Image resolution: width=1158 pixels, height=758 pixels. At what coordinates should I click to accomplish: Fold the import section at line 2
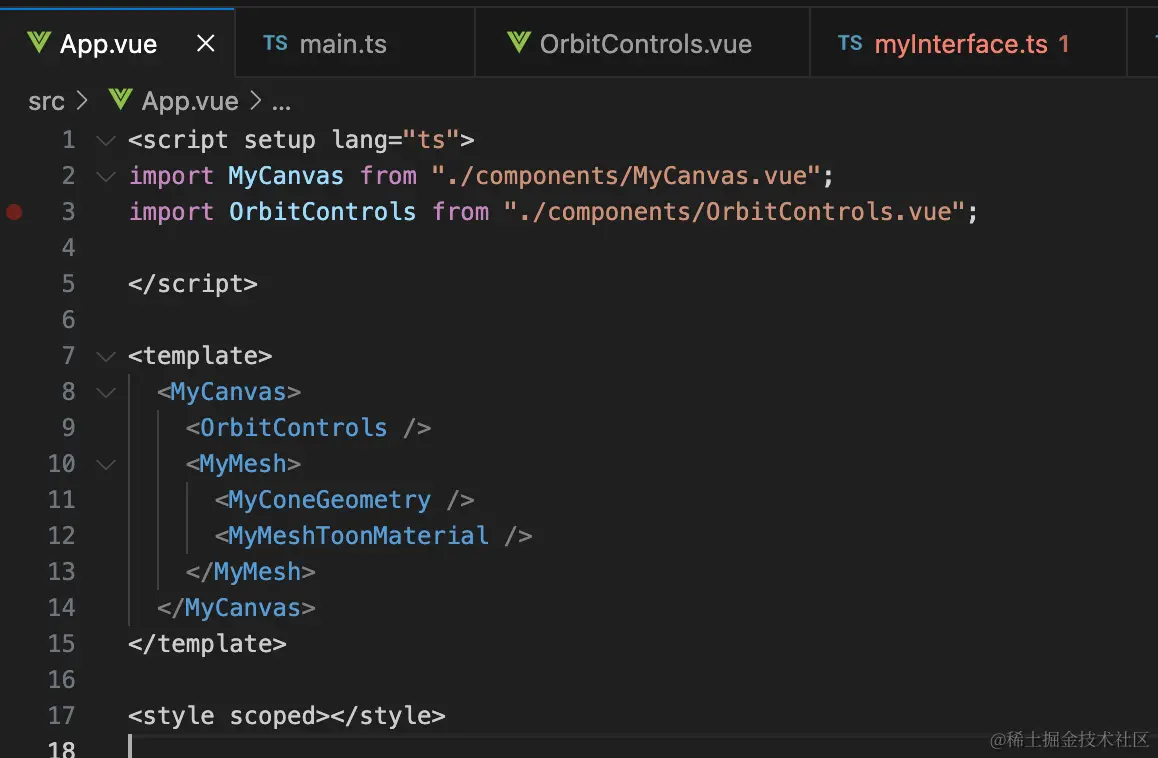click(x=106, y=177)
